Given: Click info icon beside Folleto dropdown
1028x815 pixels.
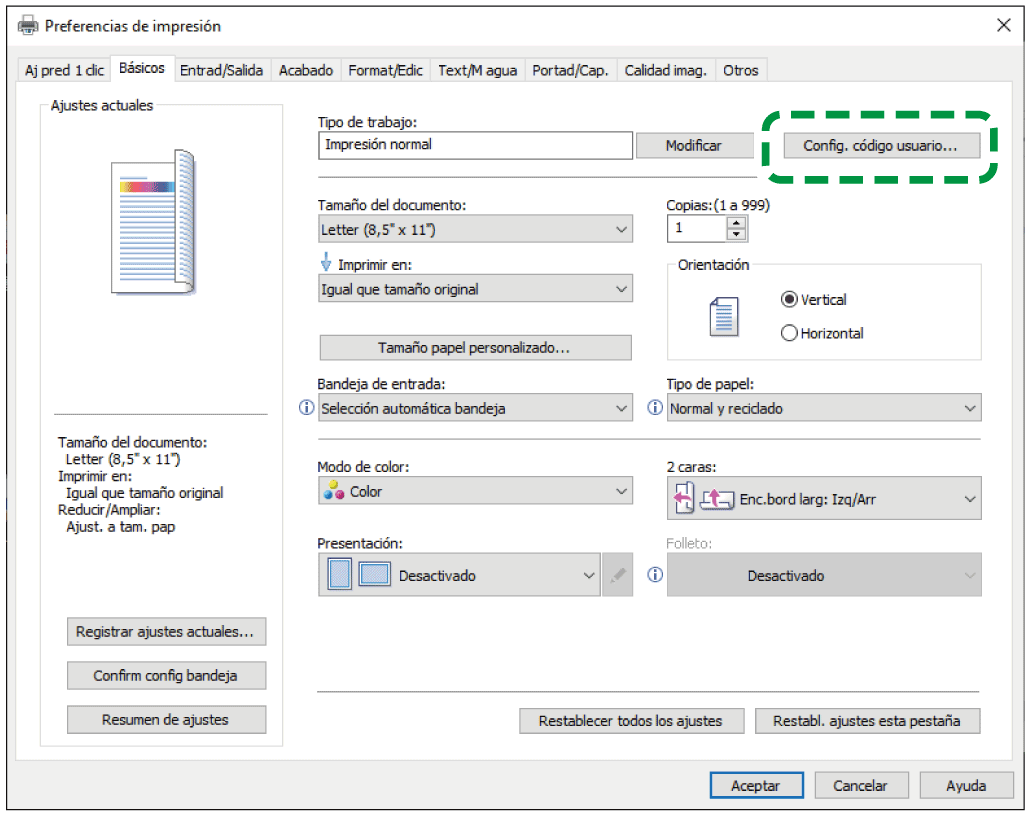Looking at the screenshot, I should (655, 575).
